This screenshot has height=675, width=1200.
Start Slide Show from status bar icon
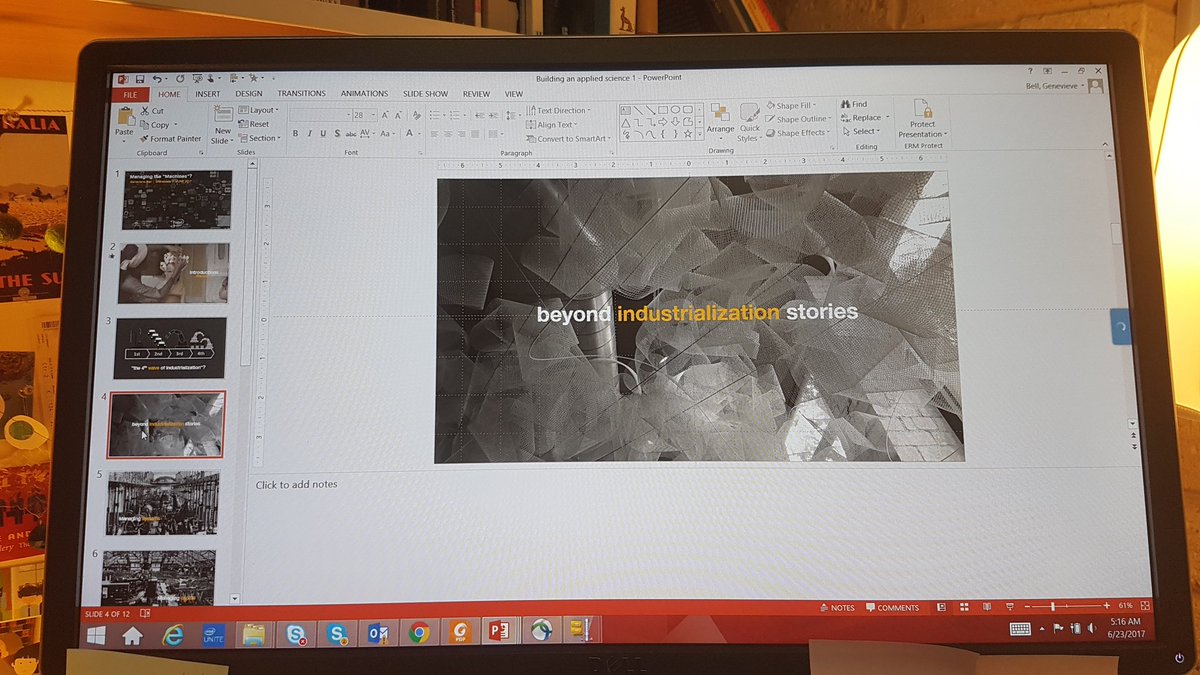[x=1009, y=607]
